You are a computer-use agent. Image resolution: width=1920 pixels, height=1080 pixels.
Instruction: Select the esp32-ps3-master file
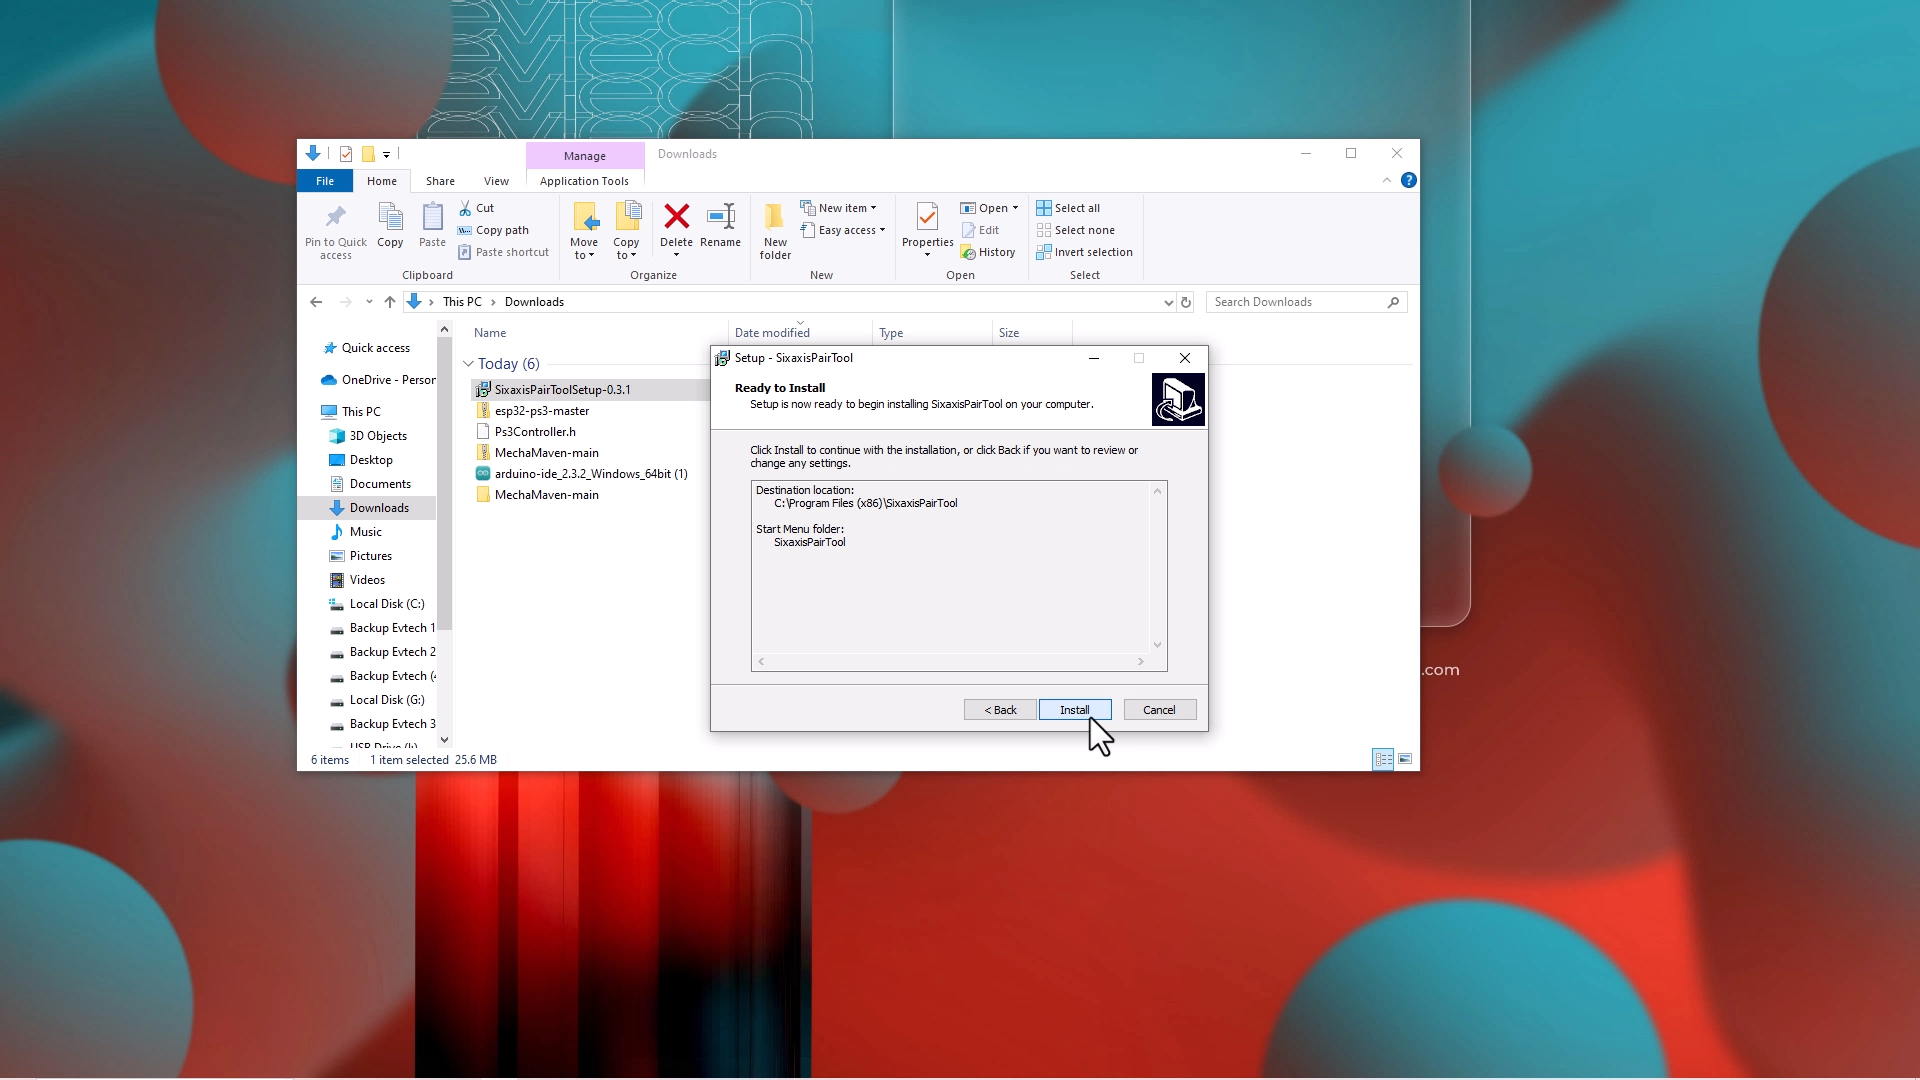tap(542, 411)
